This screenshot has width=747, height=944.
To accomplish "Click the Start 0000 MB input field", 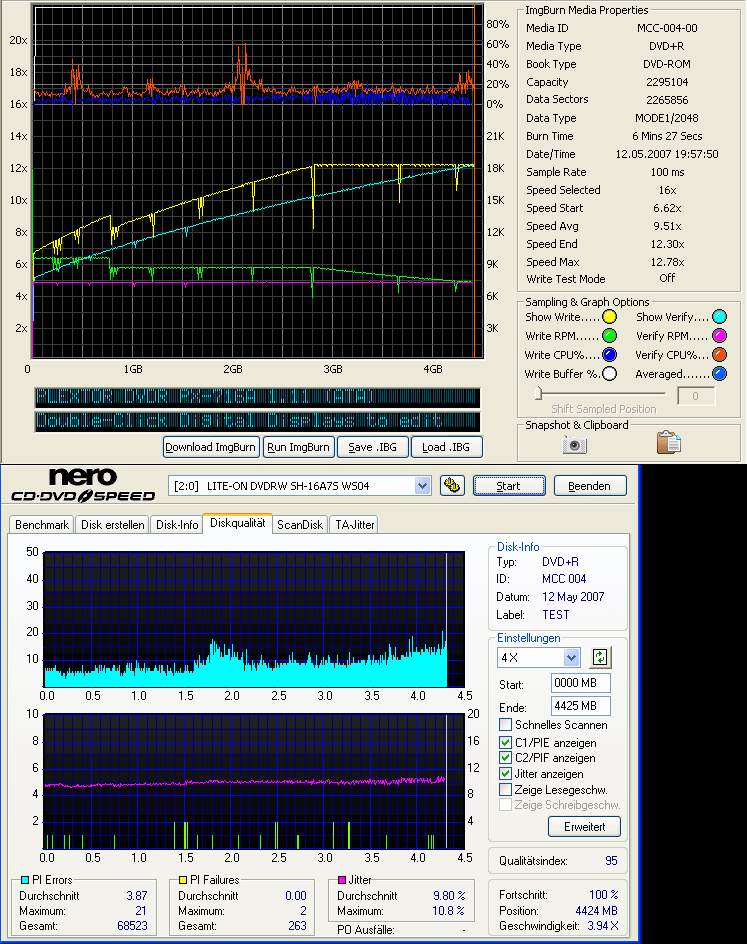I will pos(580,683).
